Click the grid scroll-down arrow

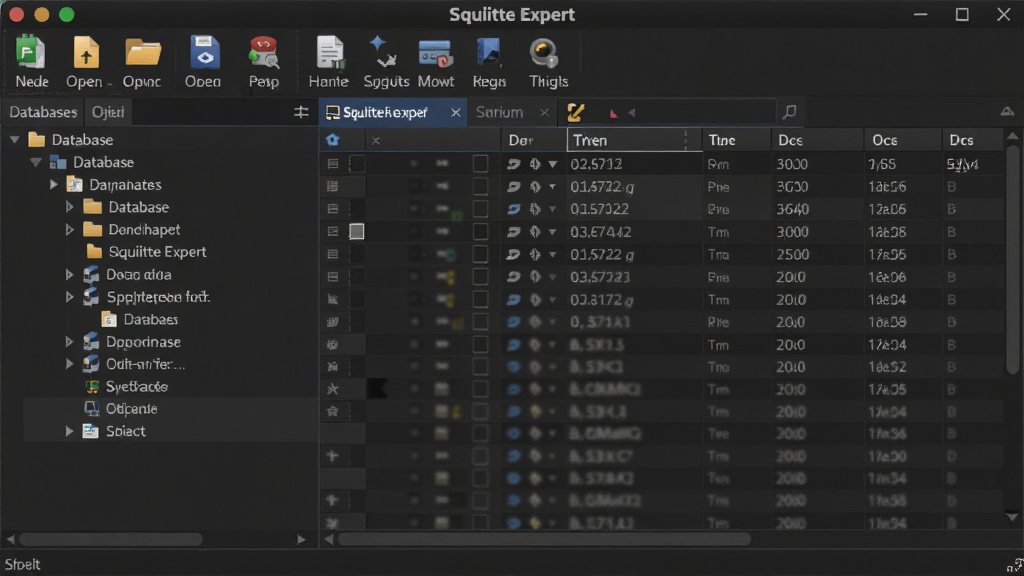tap(1012, 517)
